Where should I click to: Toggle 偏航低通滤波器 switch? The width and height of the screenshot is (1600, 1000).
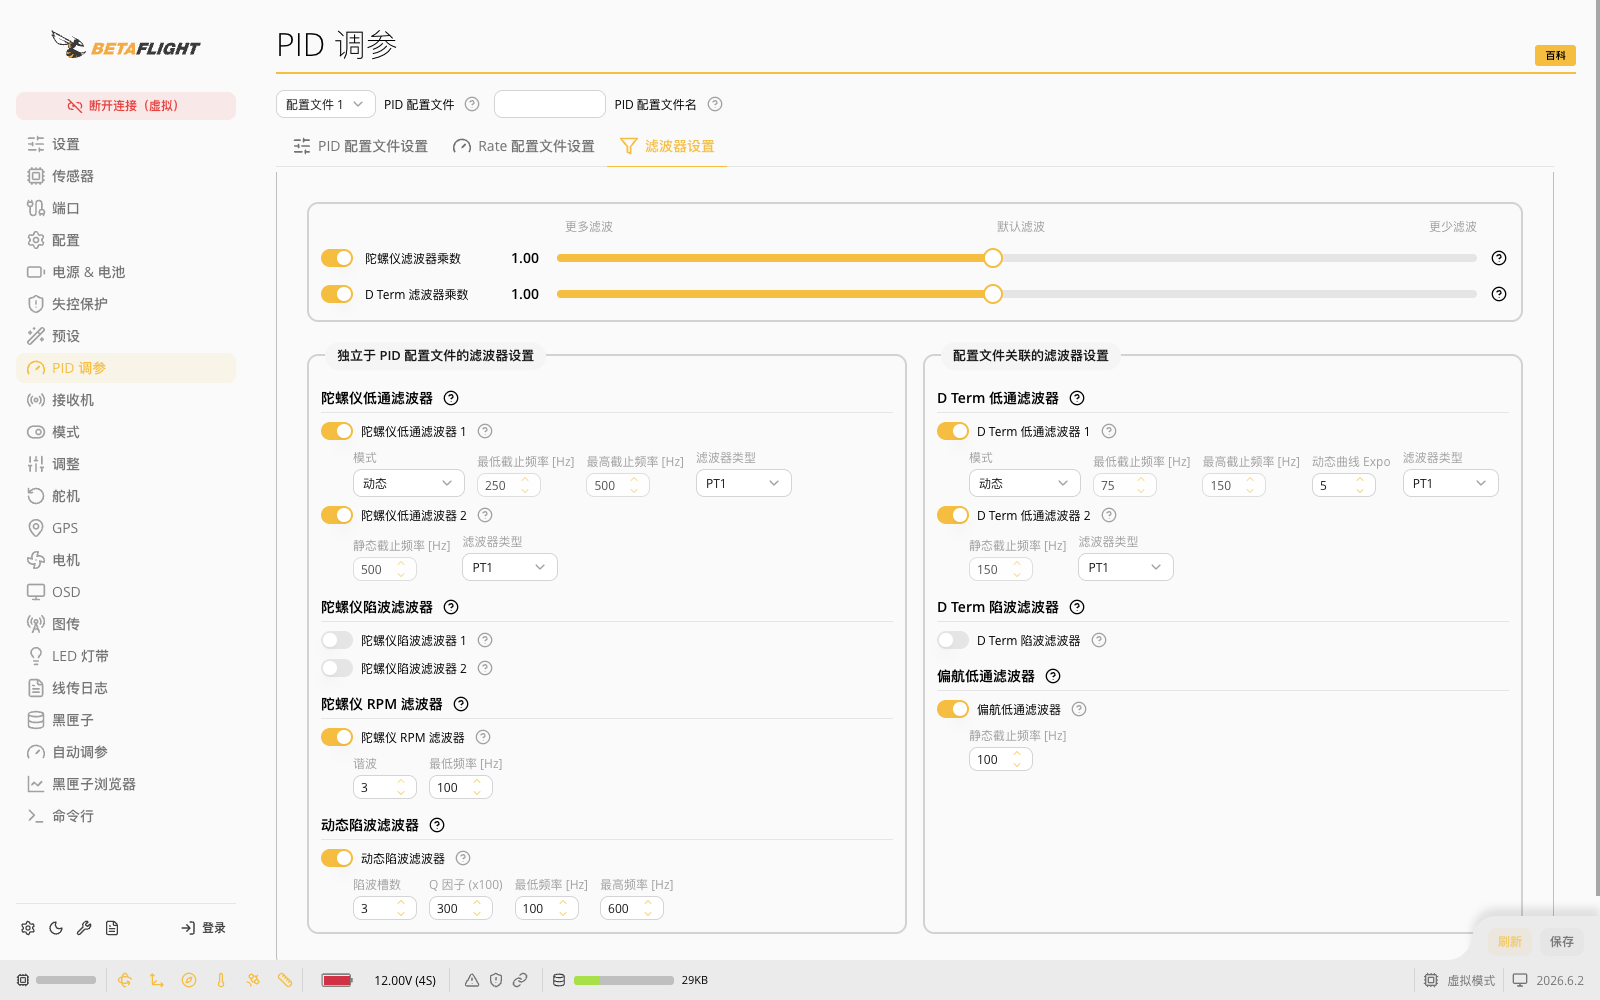tap(953, 709)
